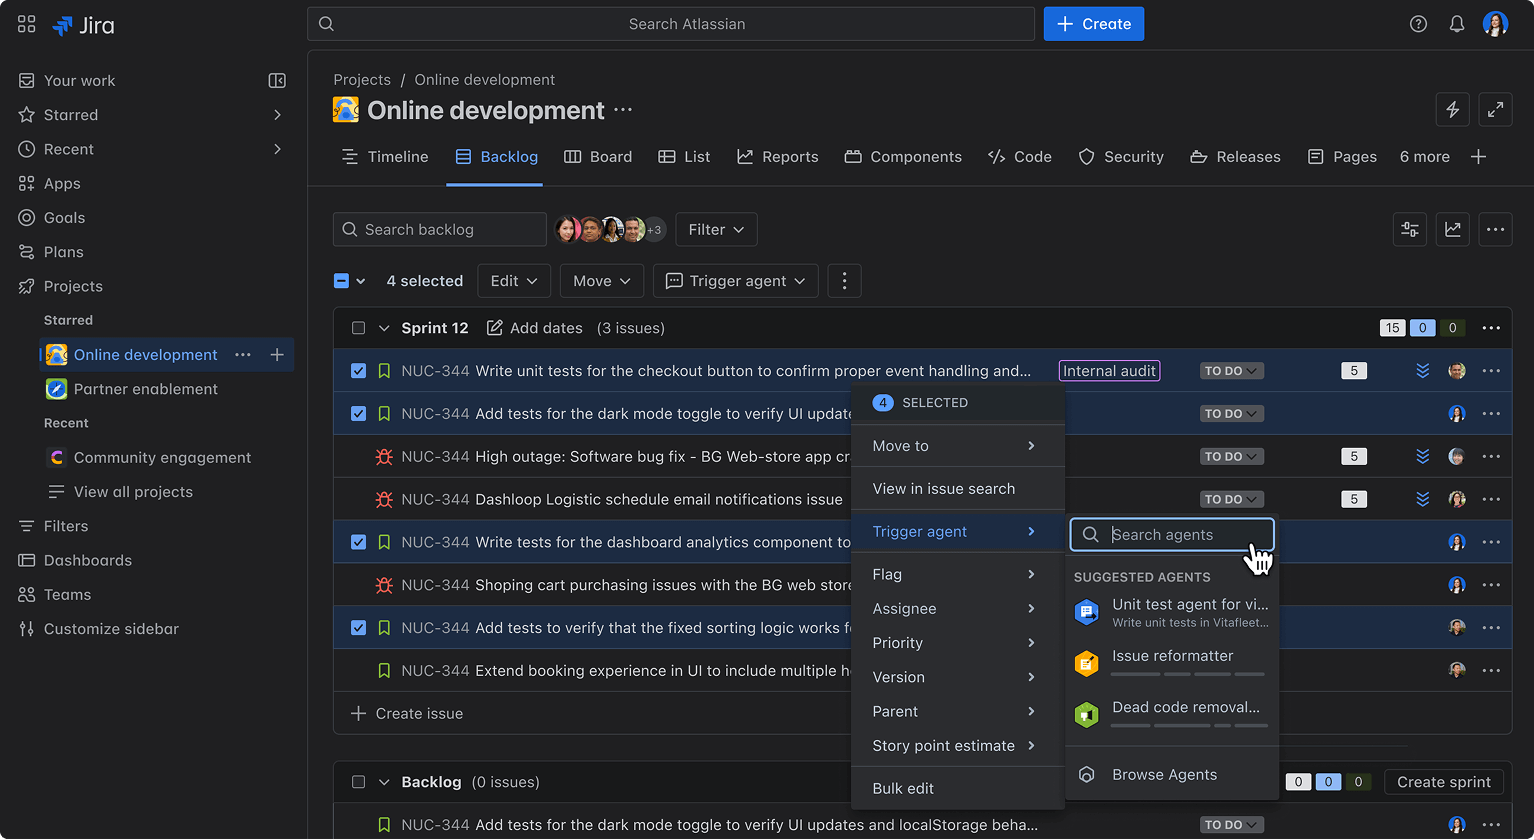Toggle the Backlog section checkbox
Viewport: 1534px width, 840px height.
coord(358,782)
